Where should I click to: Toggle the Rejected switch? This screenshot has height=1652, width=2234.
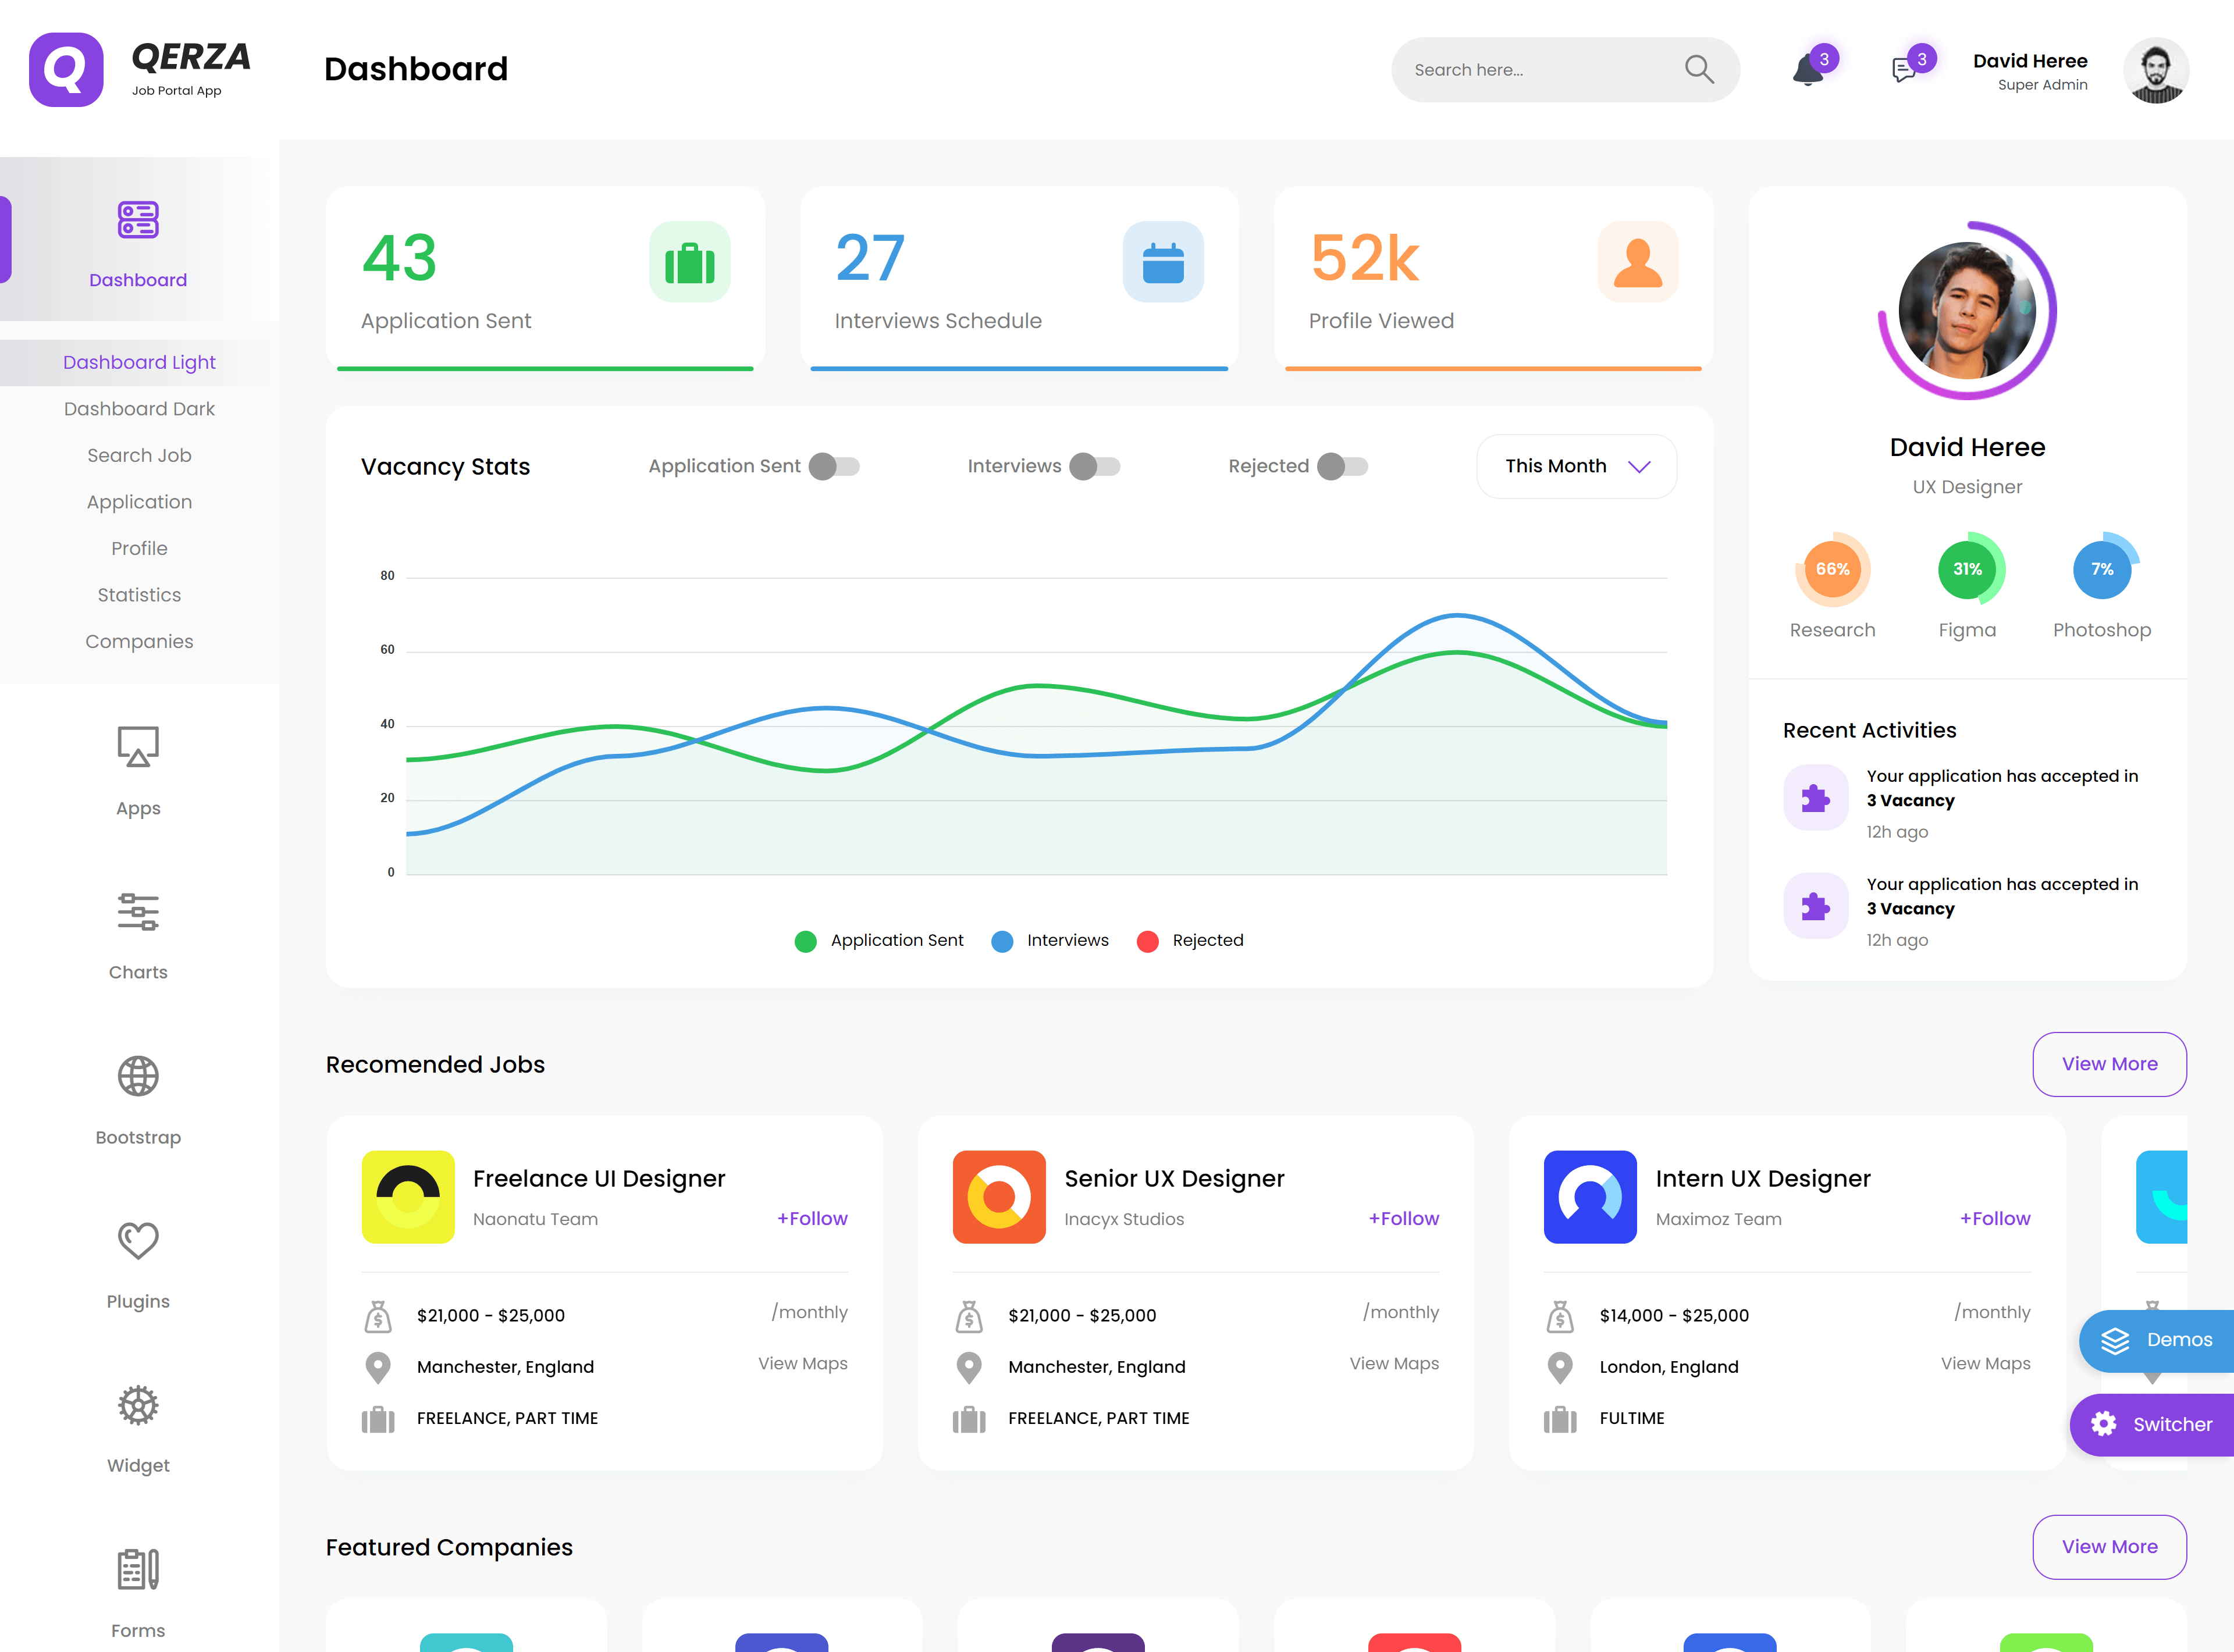(x=1342, y=466)
